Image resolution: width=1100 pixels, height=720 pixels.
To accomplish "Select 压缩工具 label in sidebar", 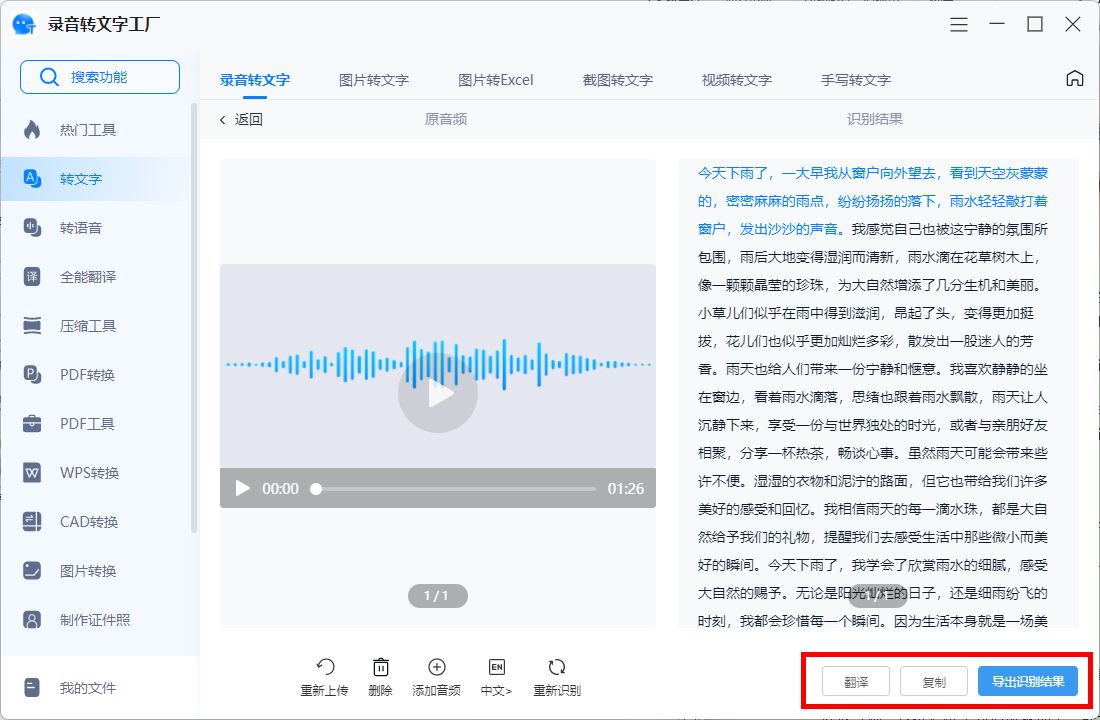I will (x=88, y=326).
